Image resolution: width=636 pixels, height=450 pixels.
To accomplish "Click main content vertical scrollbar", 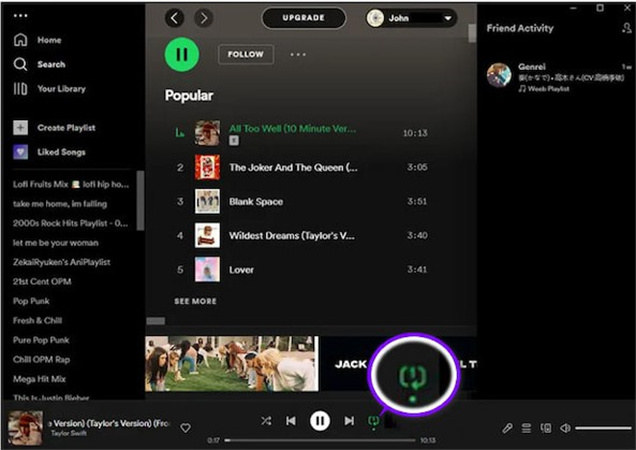I will 472,33.
